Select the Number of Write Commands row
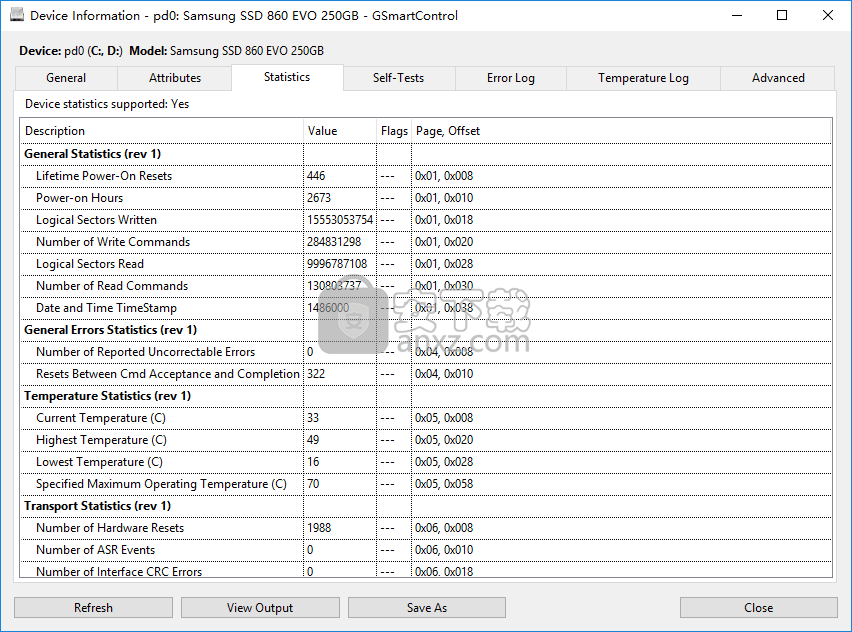Image resolution: width=852 pixels, height=632 pixels. pyautogui.click(x=426, y=242)
